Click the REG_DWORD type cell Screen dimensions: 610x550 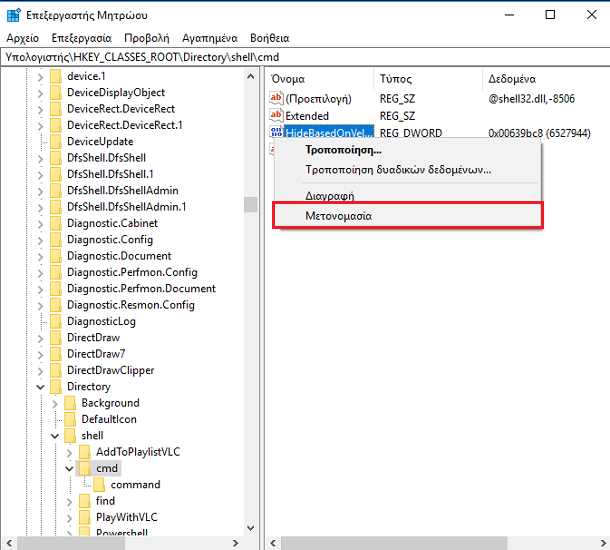click(x=411, y=133)
